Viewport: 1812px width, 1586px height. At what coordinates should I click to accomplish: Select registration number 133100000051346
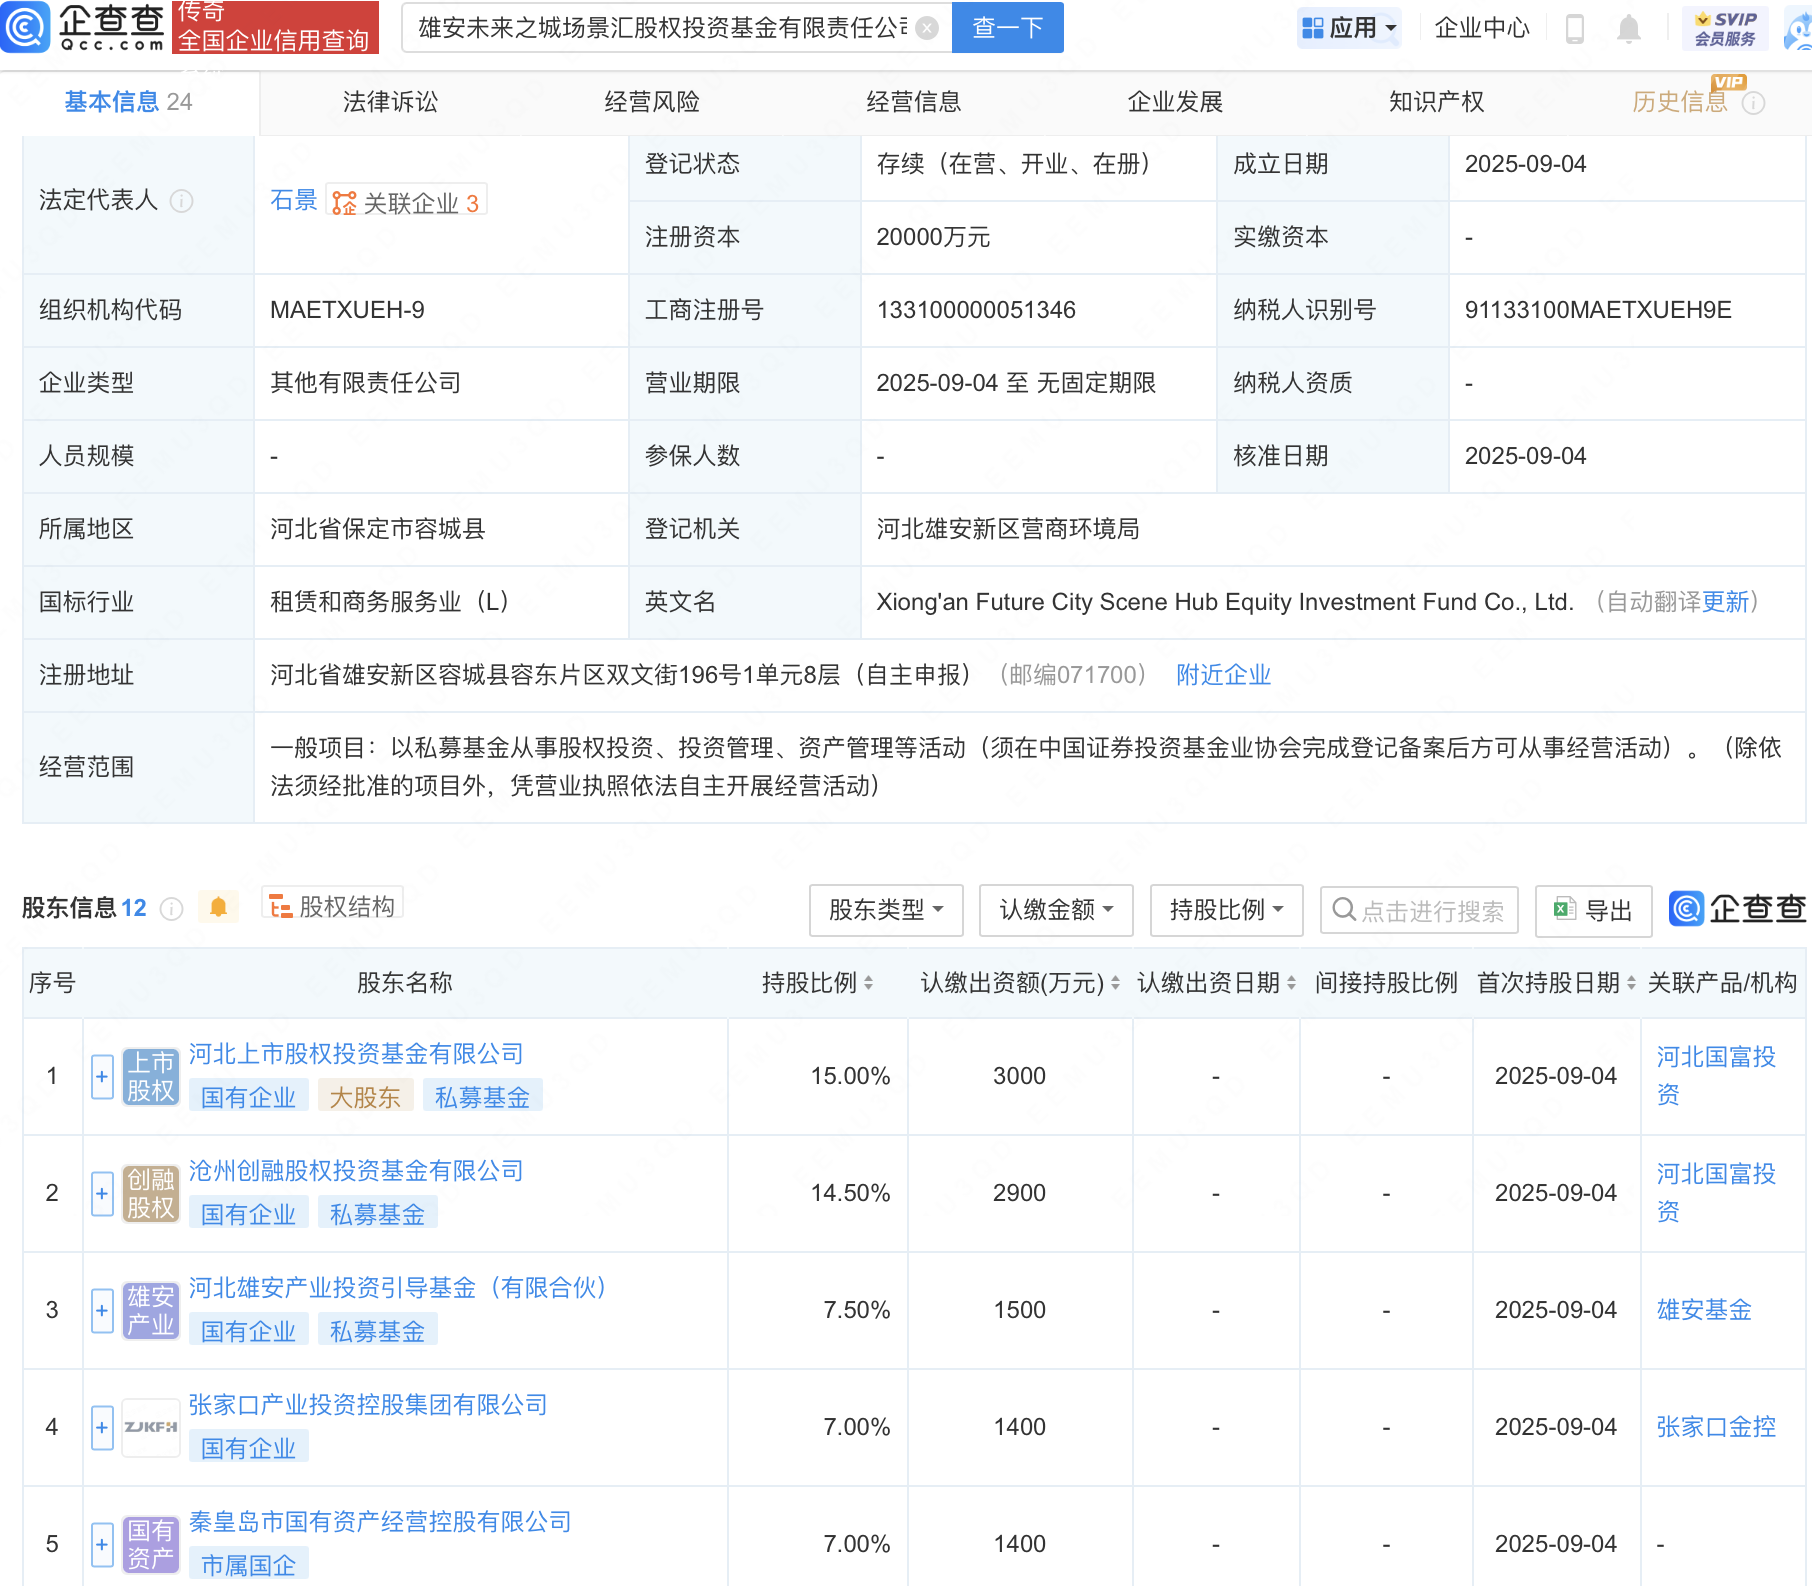point(976,310)
